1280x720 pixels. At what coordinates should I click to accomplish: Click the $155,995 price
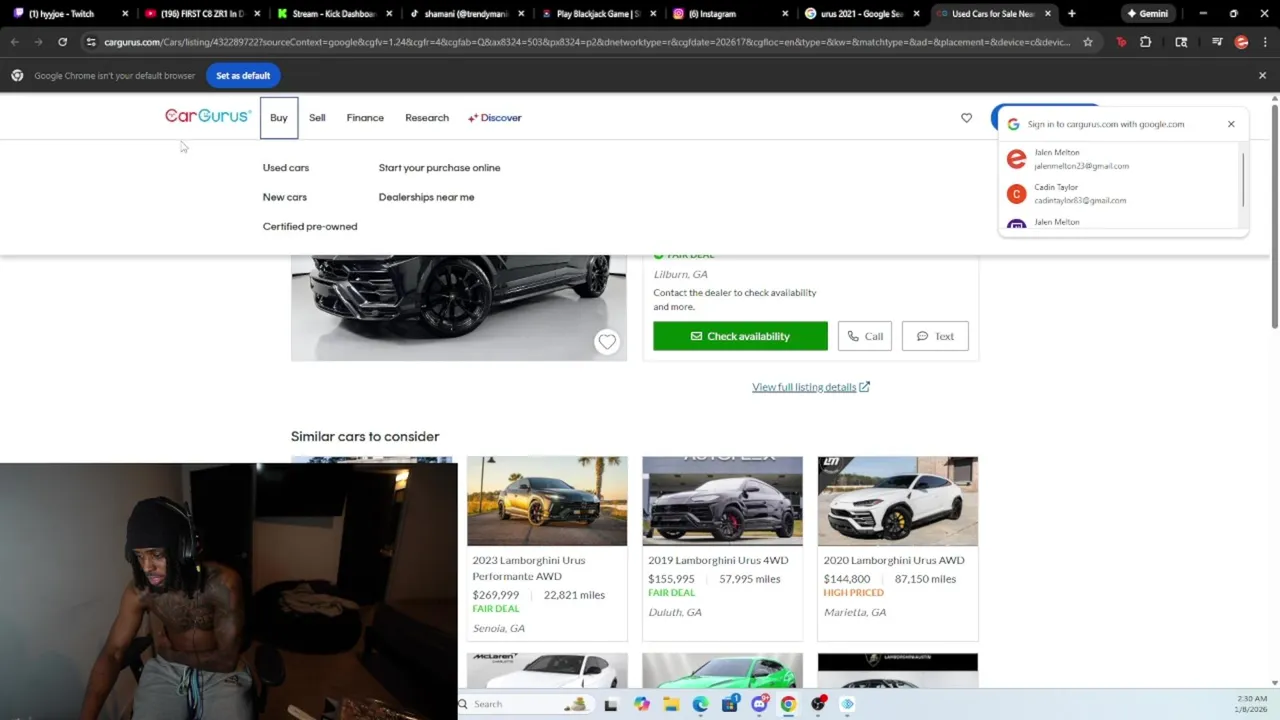pos(671,579)
